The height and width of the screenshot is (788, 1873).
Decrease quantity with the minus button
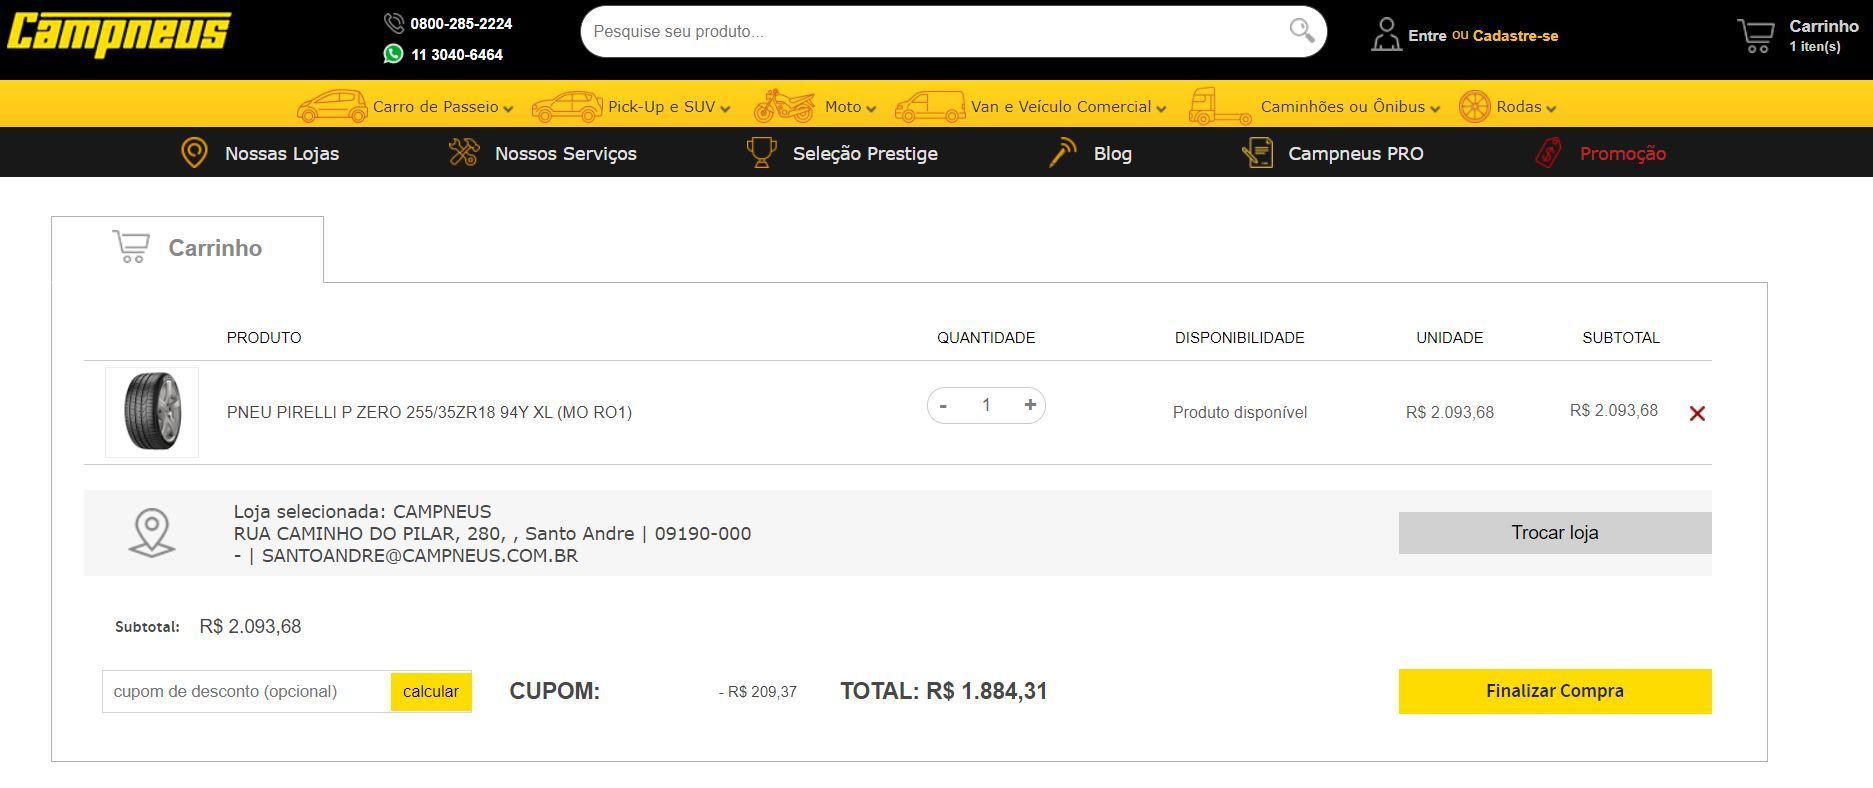(x=943, y=405)
